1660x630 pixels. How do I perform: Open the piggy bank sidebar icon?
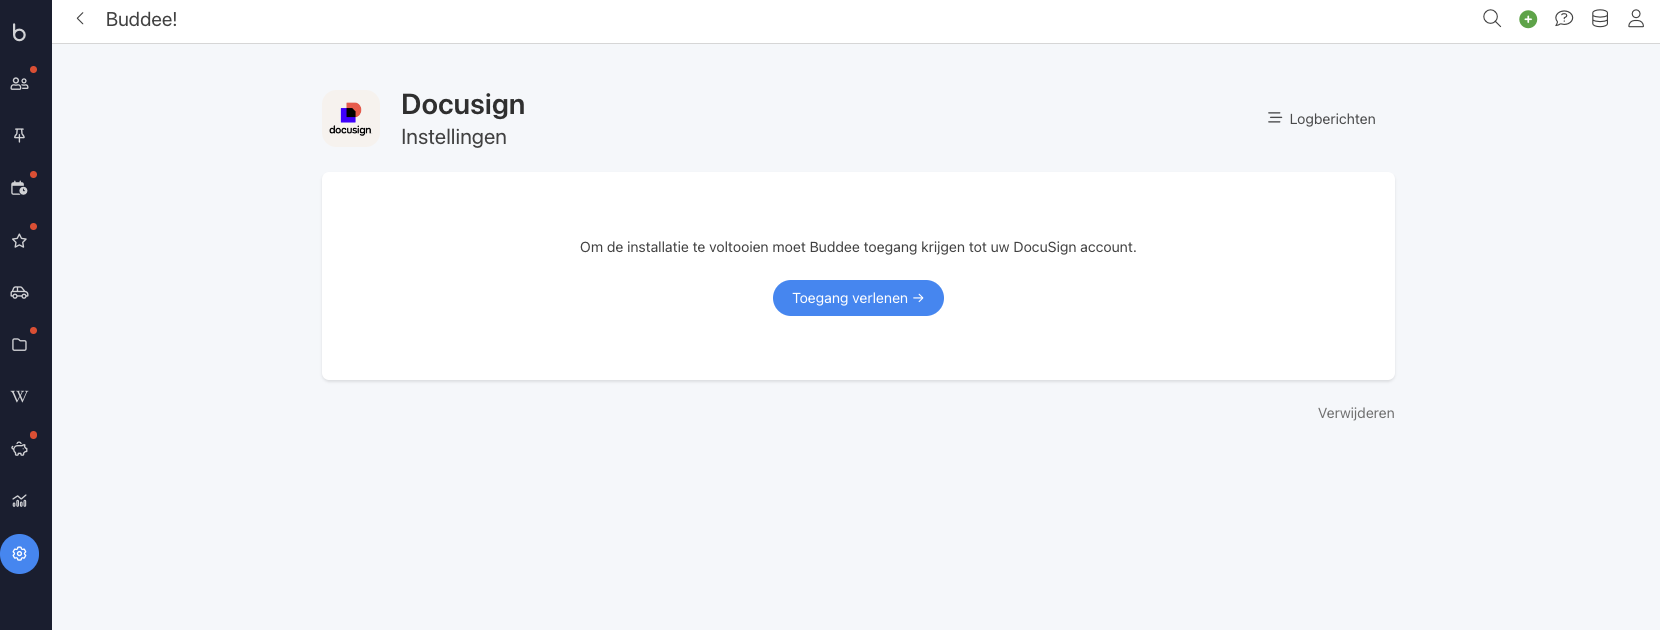[x=19, y=449]
